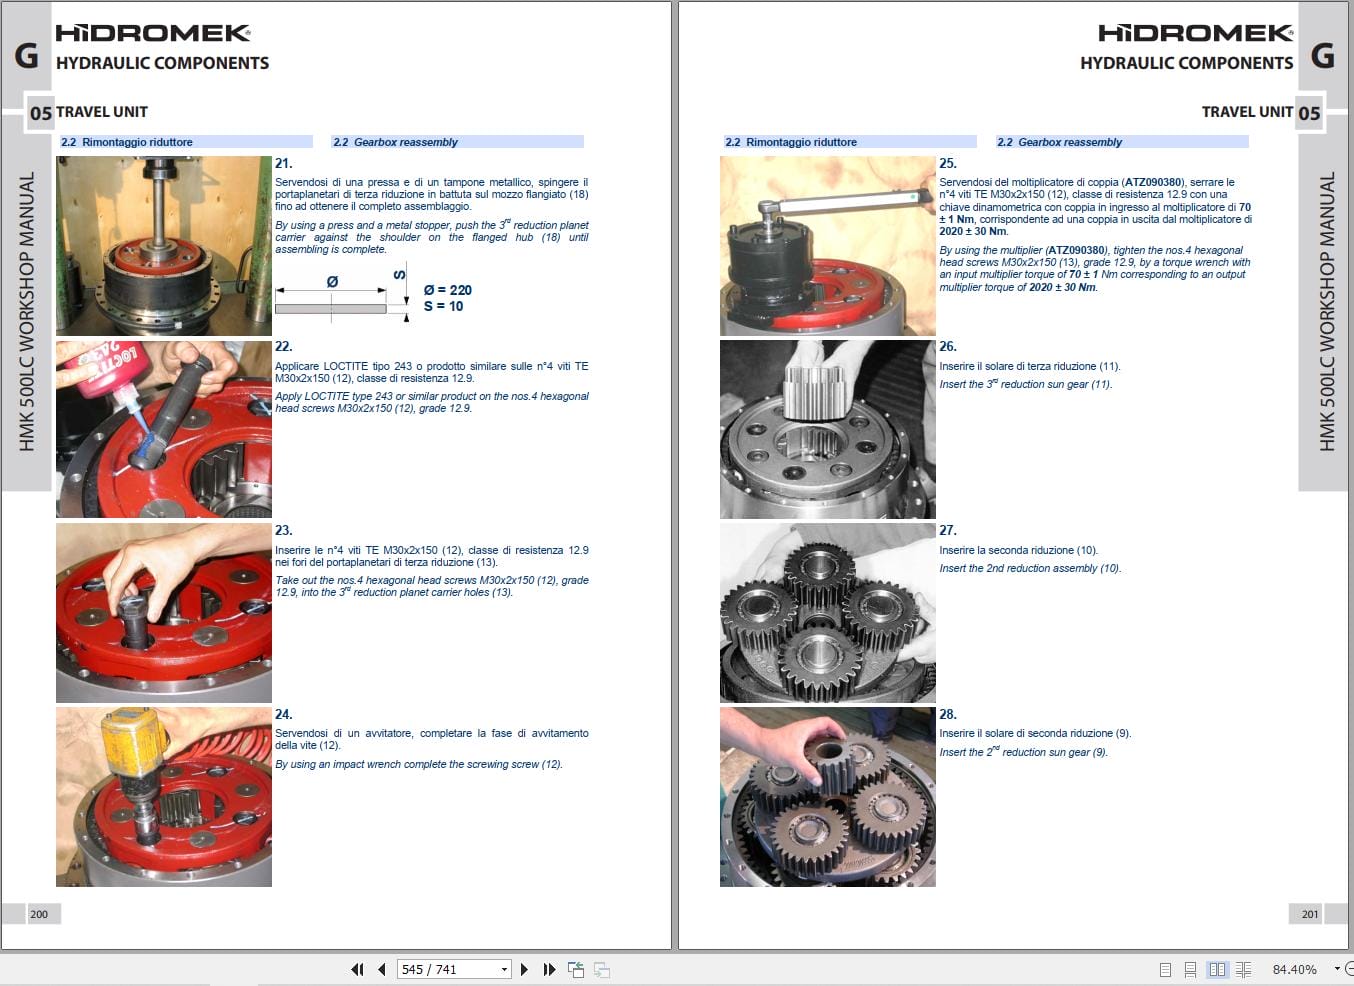Screen dimensions: 1354x986
Task: Select the Previous View icon
Action: [575, 969]
